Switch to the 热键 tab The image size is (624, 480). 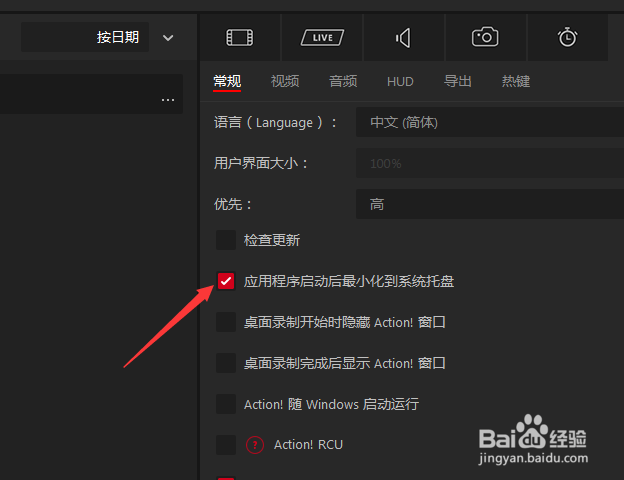click(x=516, y=81)
